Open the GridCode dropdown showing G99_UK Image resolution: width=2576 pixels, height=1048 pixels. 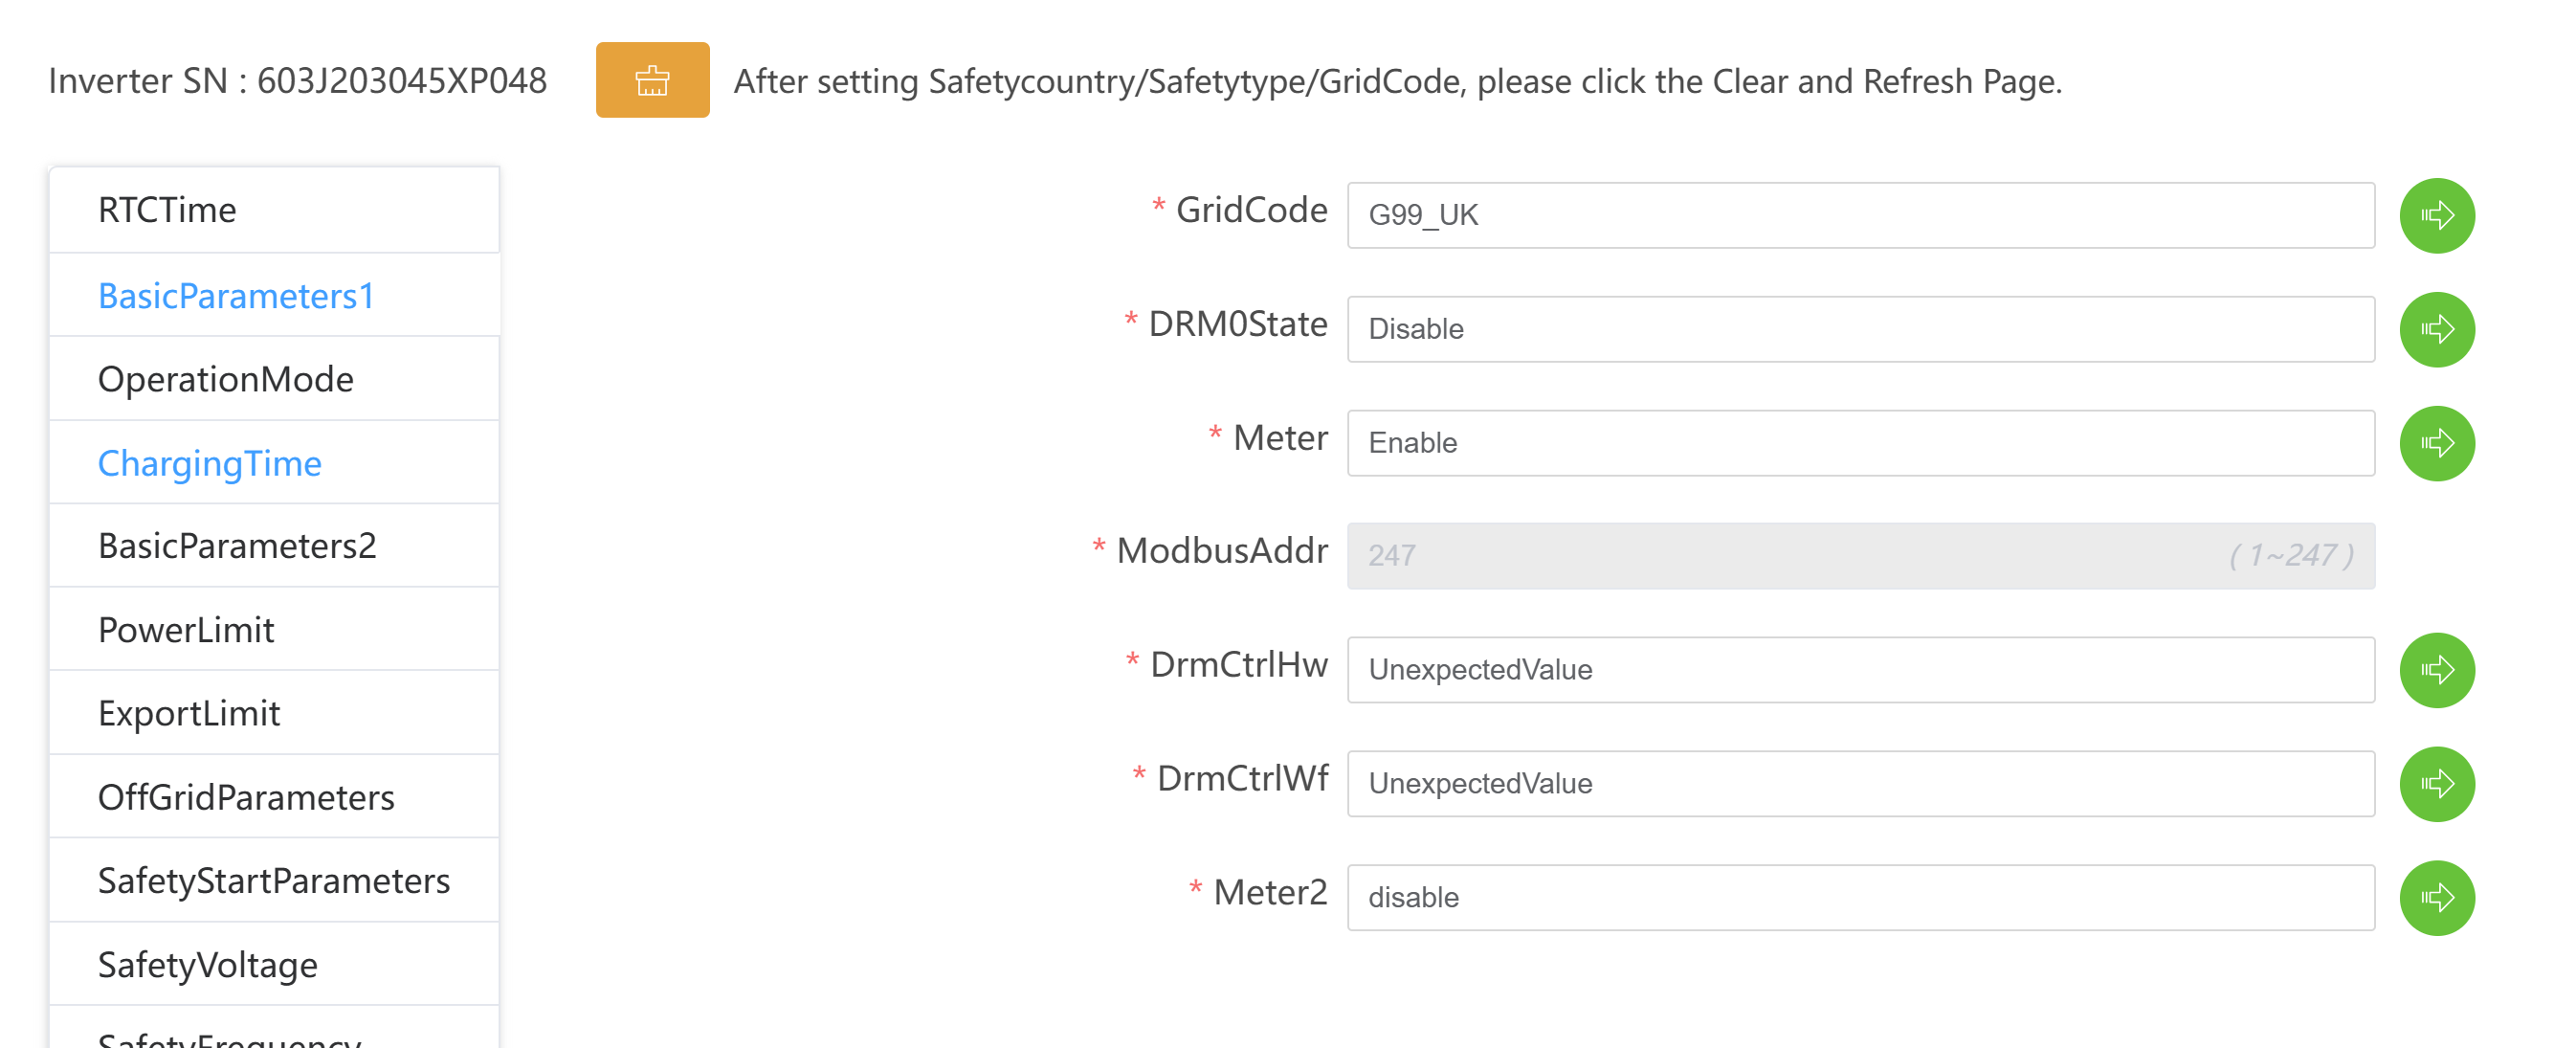1860,215
